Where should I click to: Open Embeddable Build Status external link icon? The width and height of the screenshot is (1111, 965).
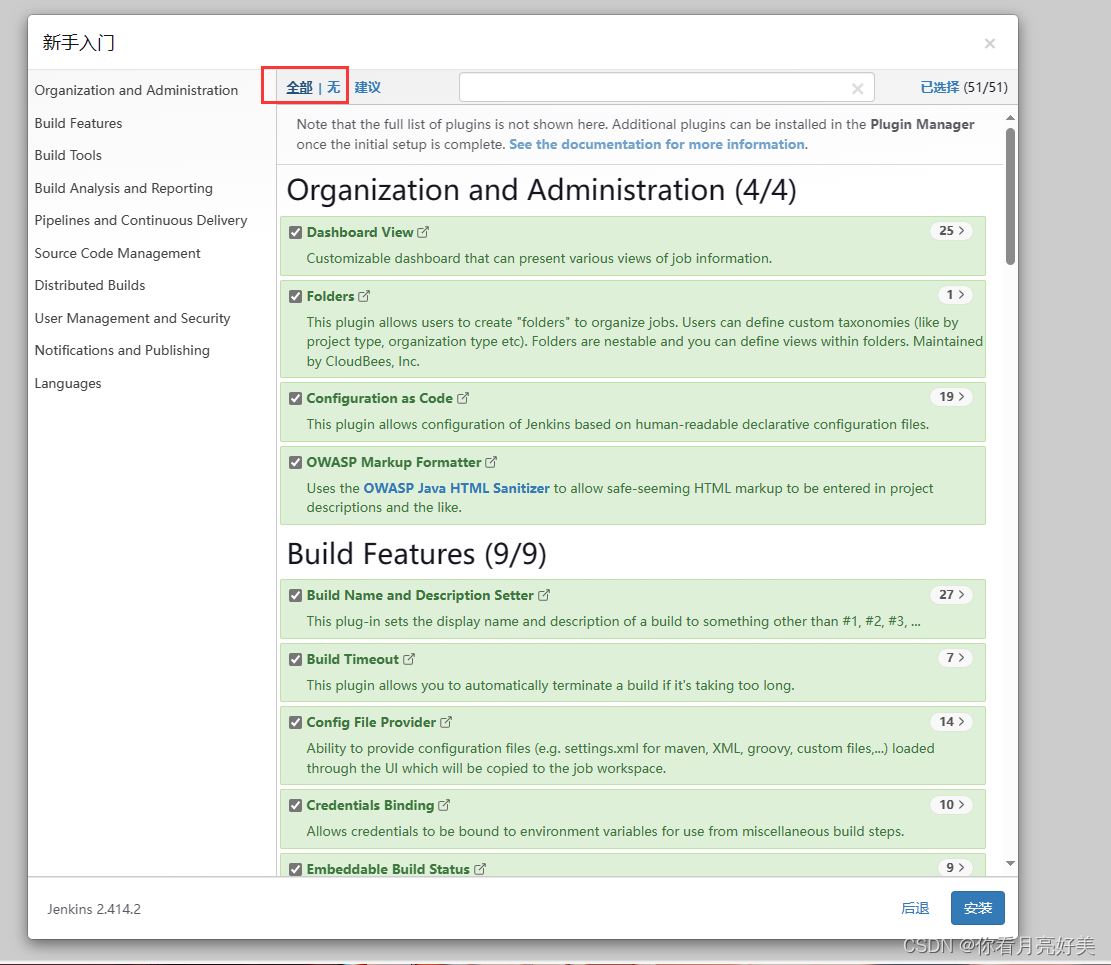click(480, 869)
